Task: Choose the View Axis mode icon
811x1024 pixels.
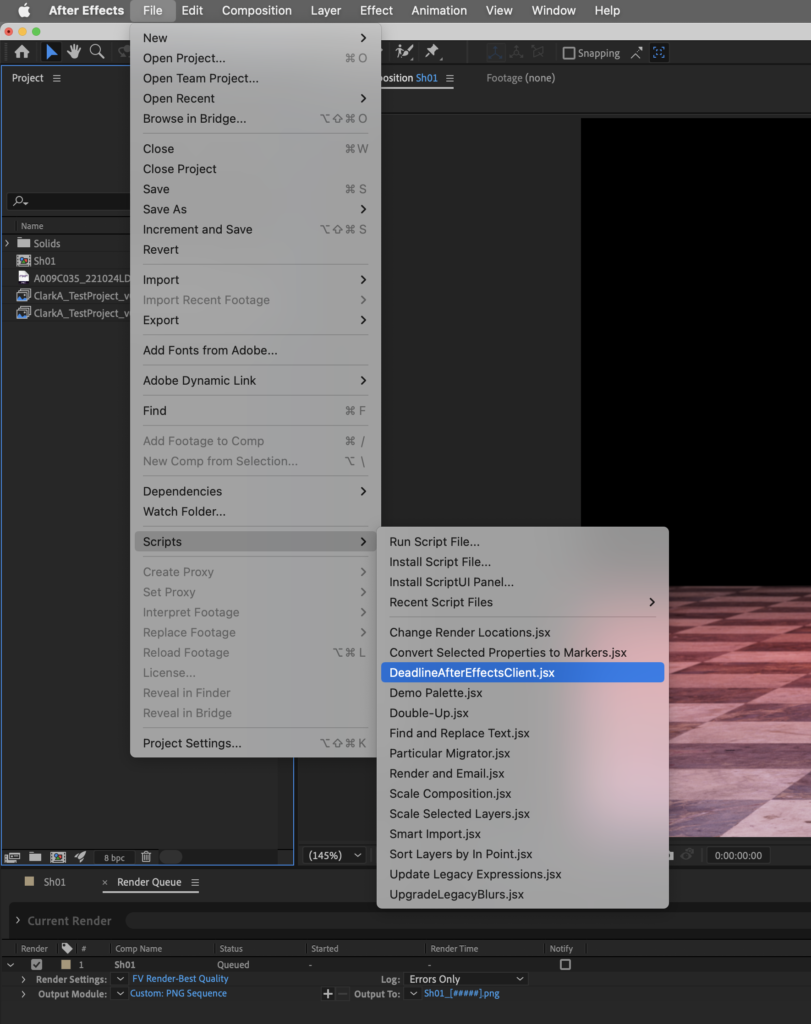Action: [537, 52]
